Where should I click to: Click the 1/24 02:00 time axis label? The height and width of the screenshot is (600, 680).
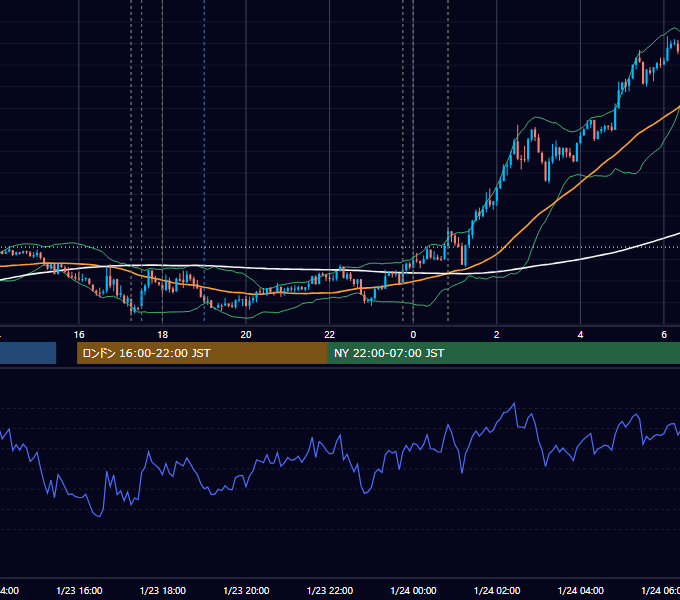(497, 590)
